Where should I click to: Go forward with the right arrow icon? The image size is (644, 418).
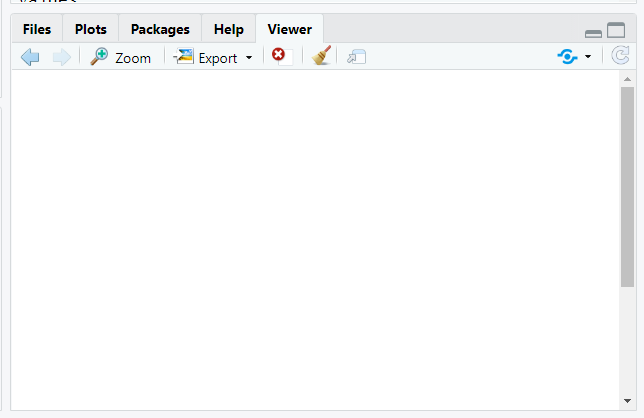pos(62,57)
